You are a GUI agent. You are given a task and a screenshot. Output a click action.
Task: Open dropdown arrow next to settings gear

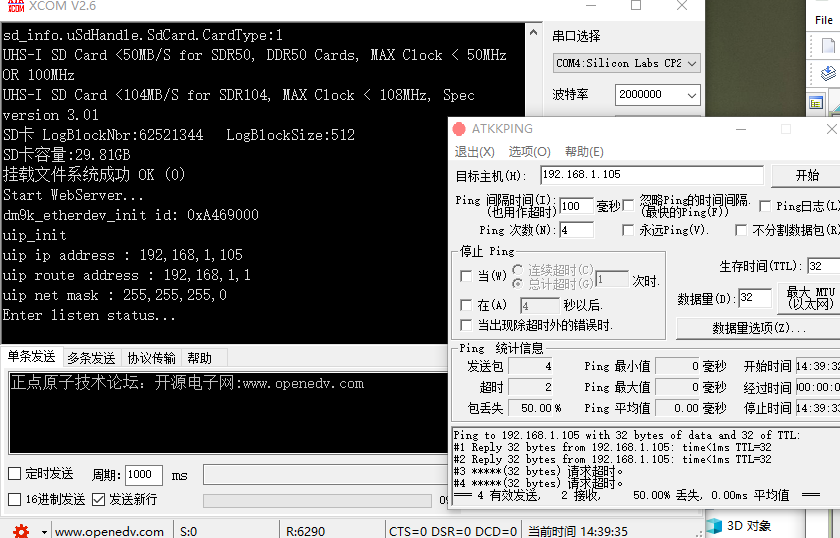click(x=44, y=532)
